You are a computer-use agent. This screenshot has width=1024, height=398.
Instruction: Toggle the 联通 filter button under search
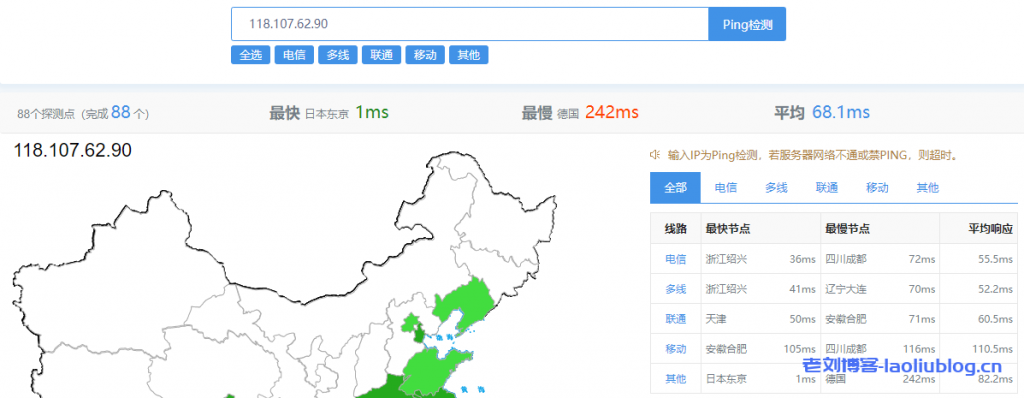[381, 55]
